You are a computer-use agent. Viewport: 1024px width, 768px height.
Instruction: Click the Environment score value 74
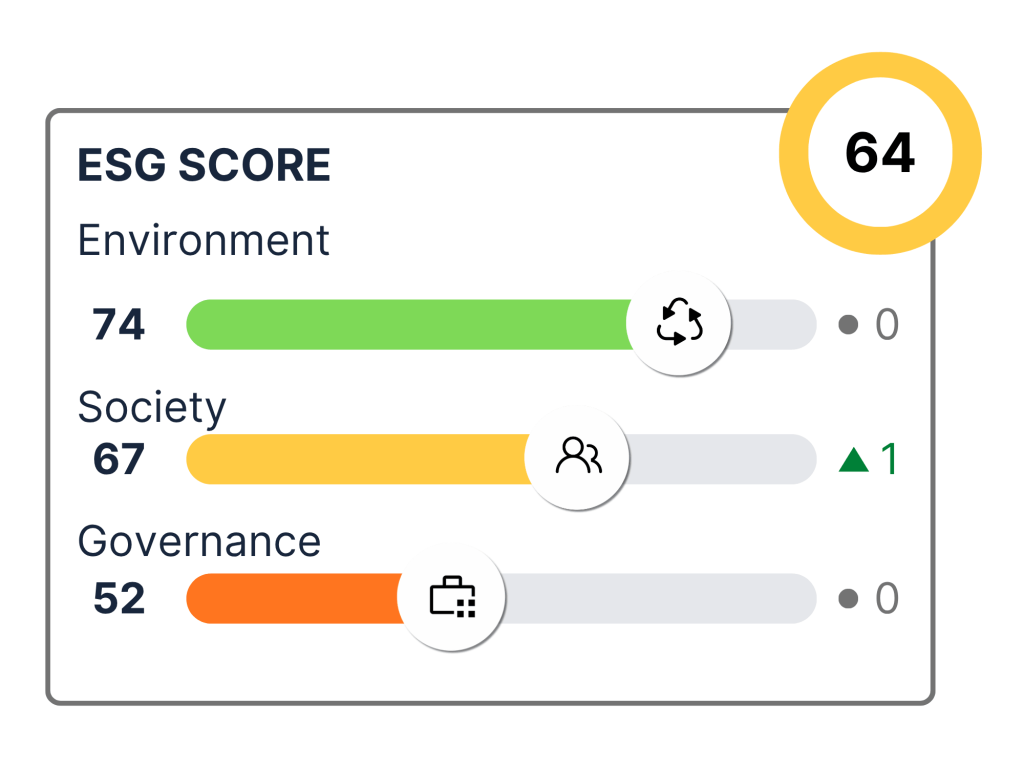point(119,325)
